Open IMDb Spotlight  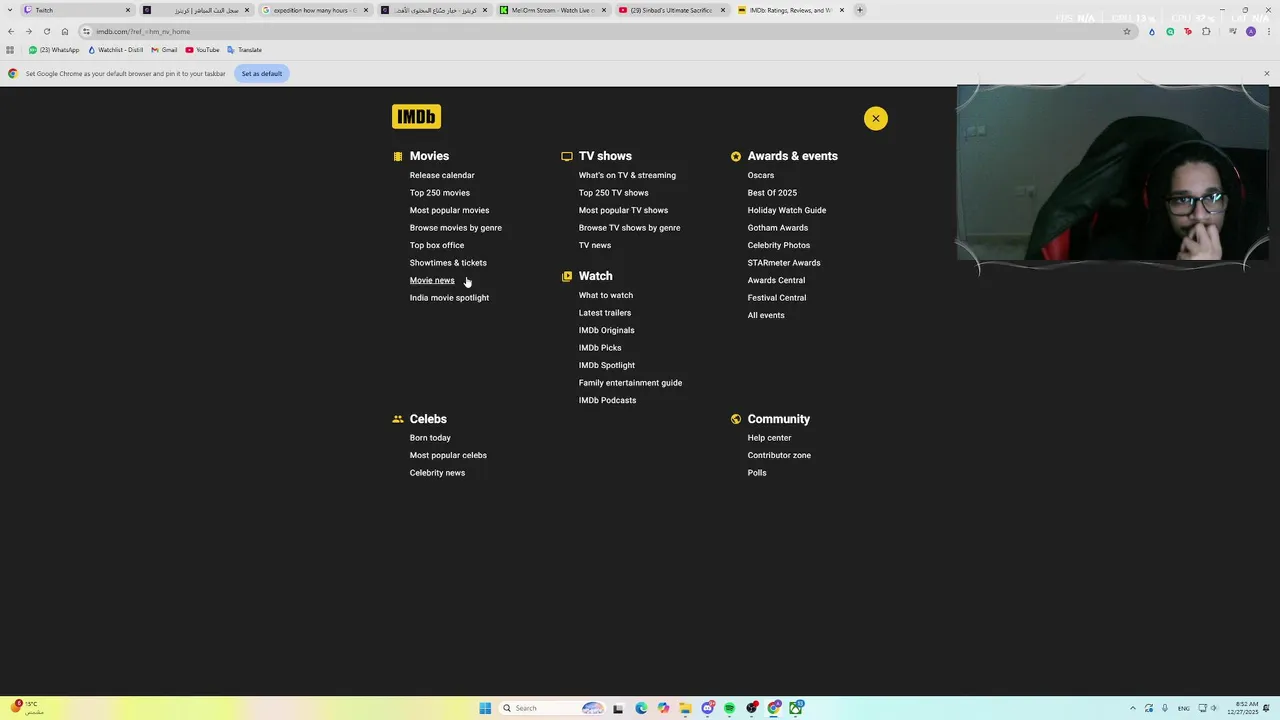(606, 365)
